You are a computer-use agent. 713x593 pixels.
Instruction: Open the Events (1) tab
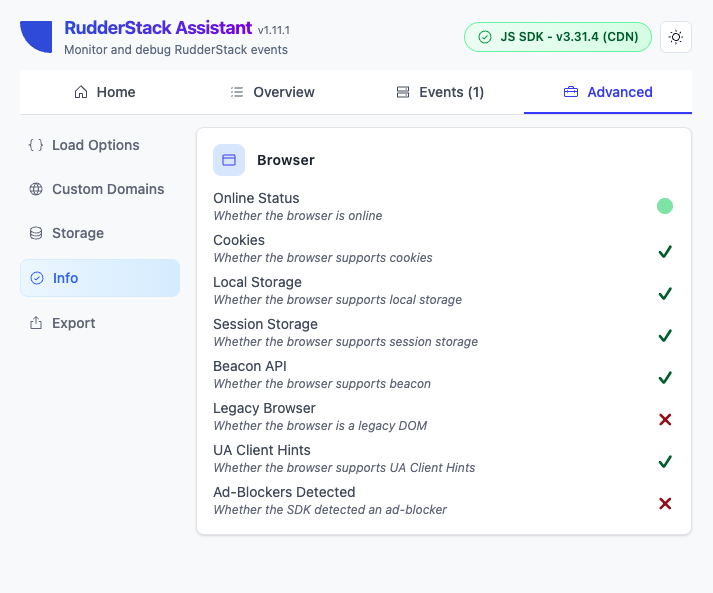(440, 92)
